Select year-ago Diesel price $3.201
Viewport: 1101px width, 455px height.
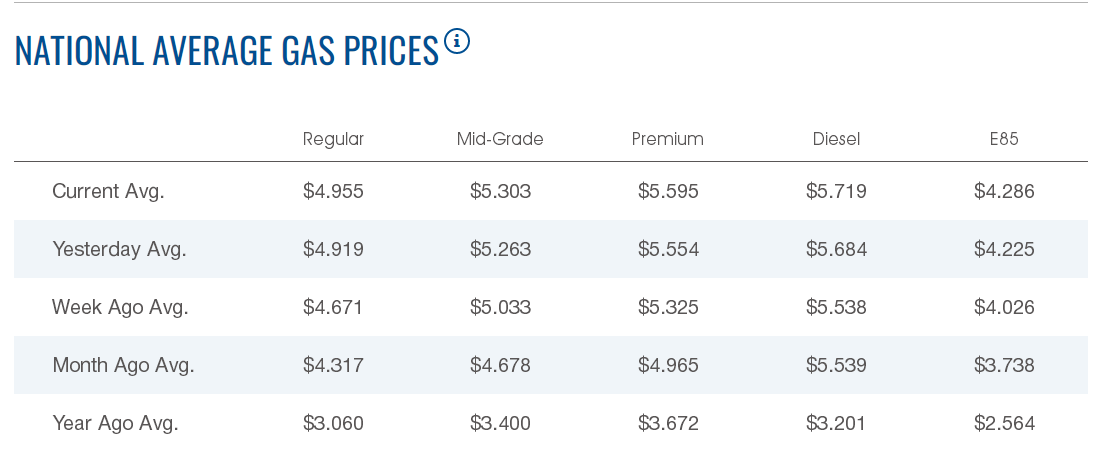[836, 423]
